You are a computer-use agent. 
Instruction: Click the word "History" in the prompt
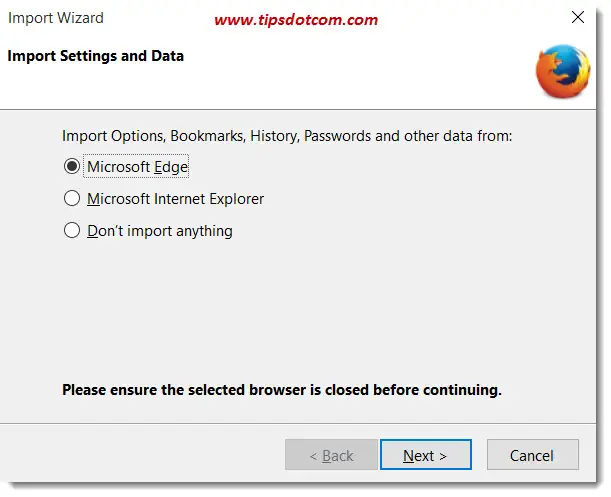click(275, 136)
